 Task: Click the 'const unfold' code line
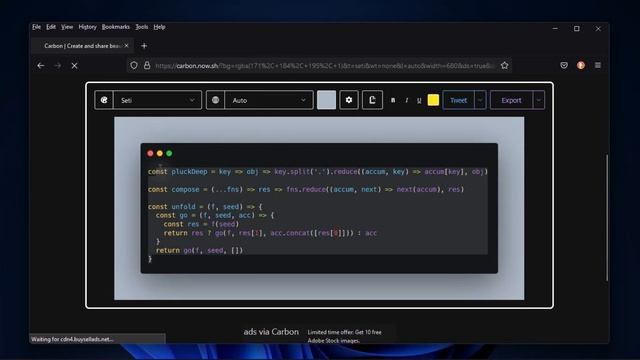click(205, 207)
